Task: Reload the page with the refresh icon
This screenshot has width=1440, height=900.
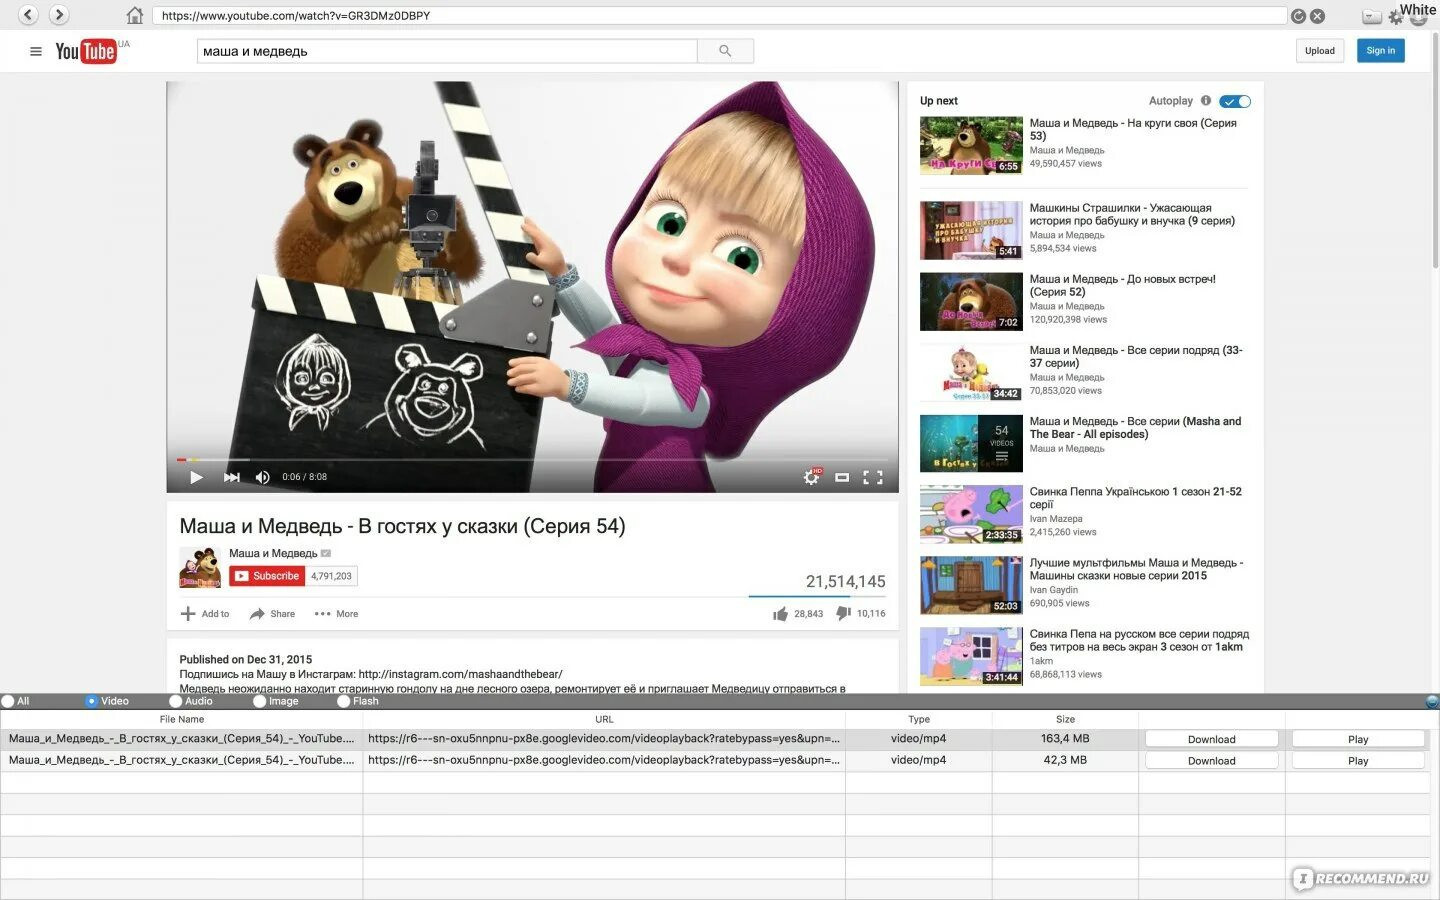Action: (x=1298, y=16)
